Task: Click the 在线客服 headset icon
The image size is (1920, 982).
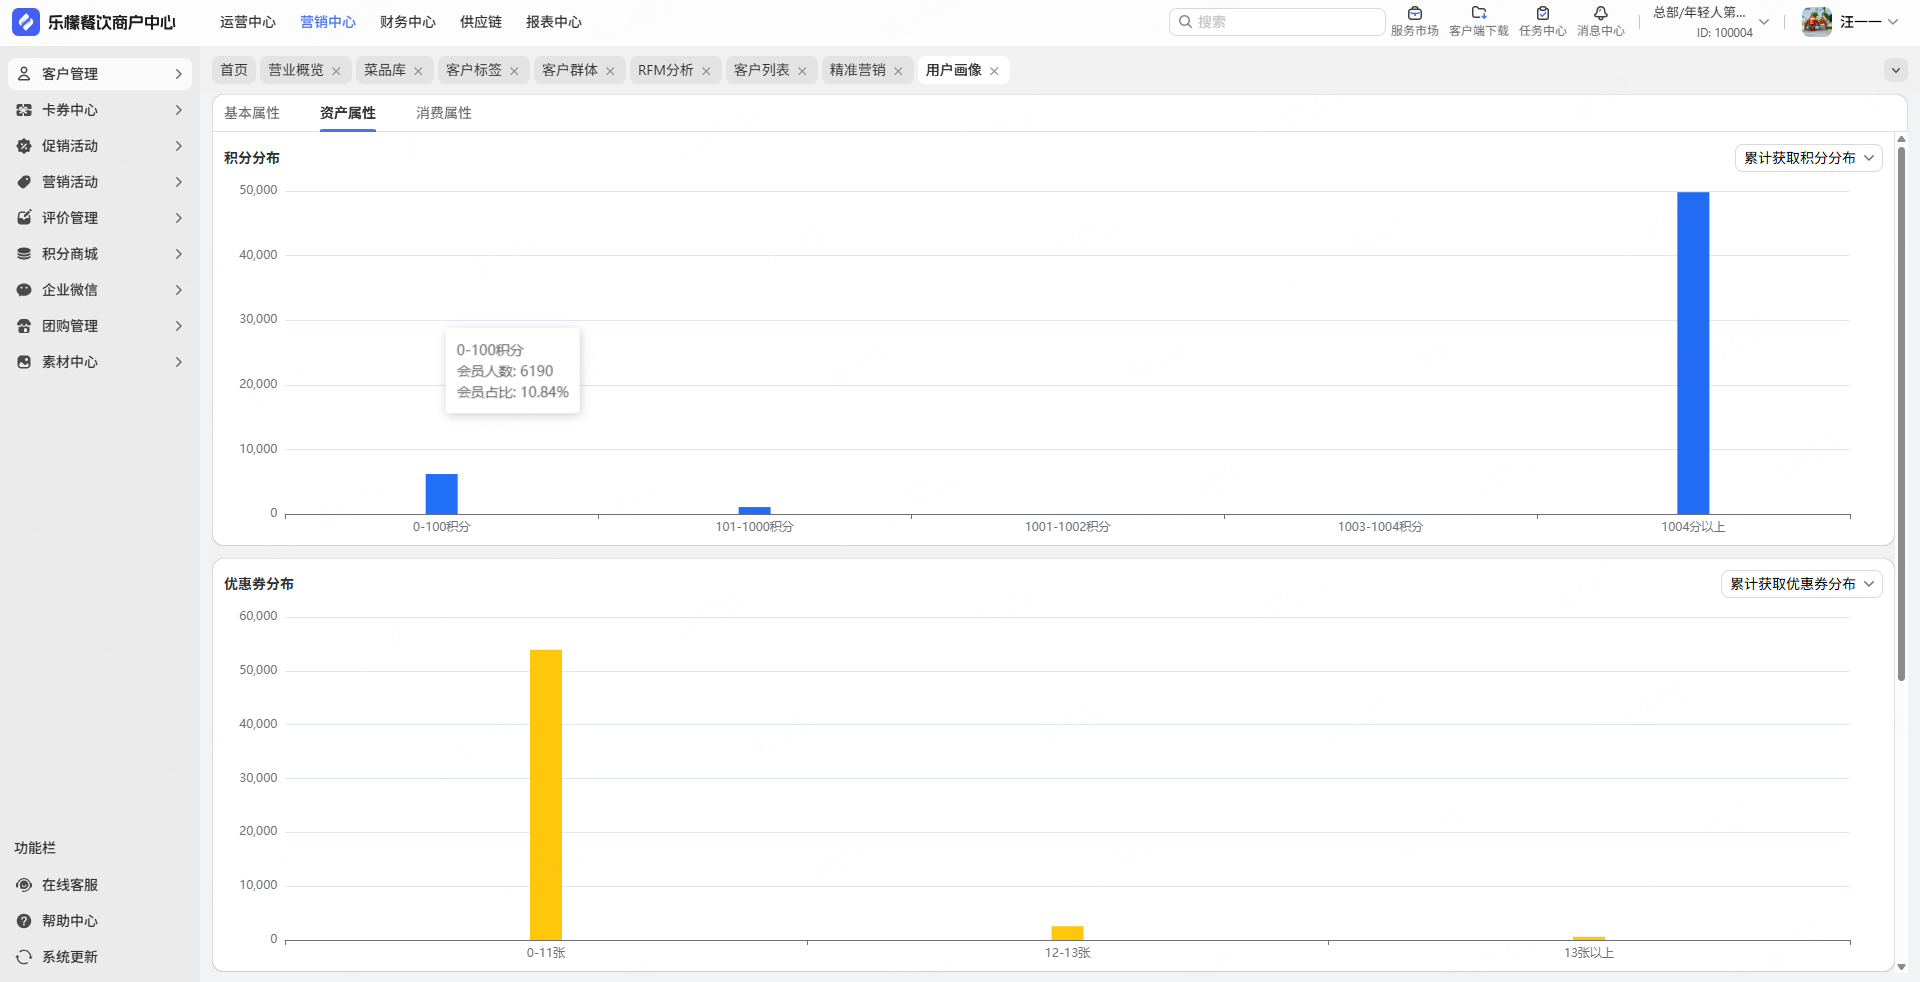Action: [x=24, y=885]
